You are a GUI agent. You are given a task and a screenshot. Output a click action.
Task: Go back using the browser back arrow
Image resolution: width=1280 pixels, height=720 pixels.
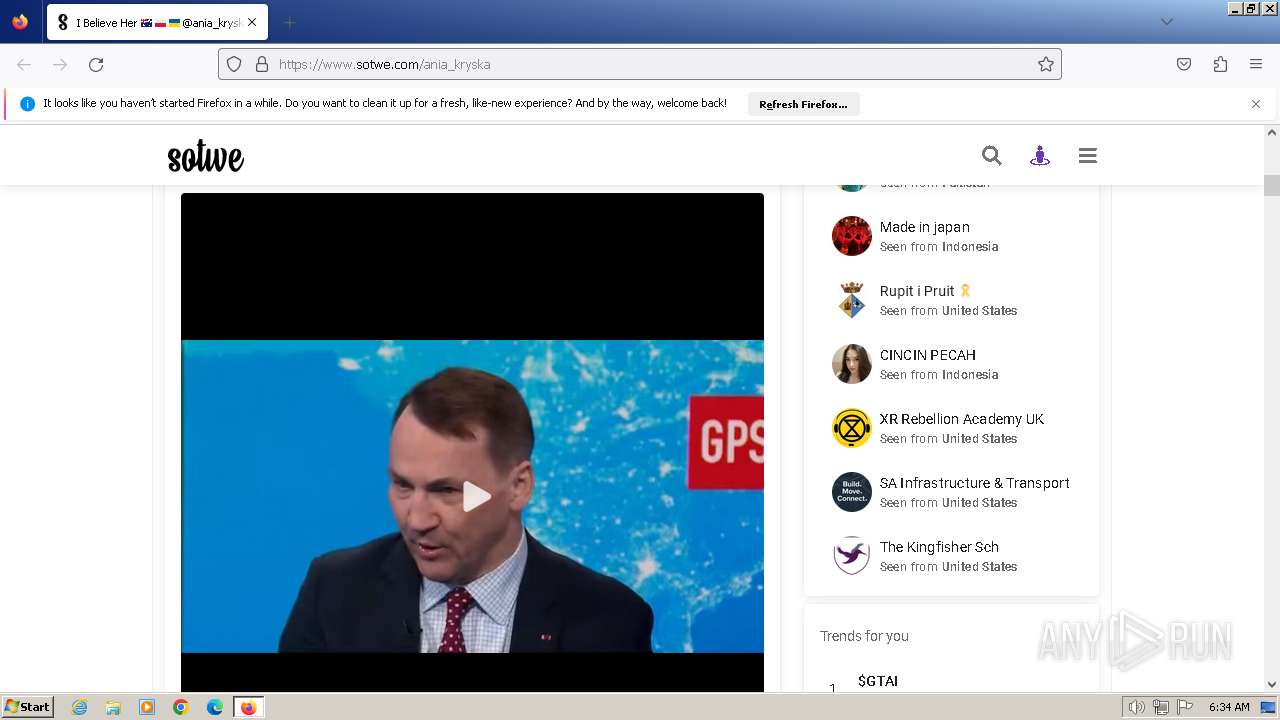click(24, 64)
